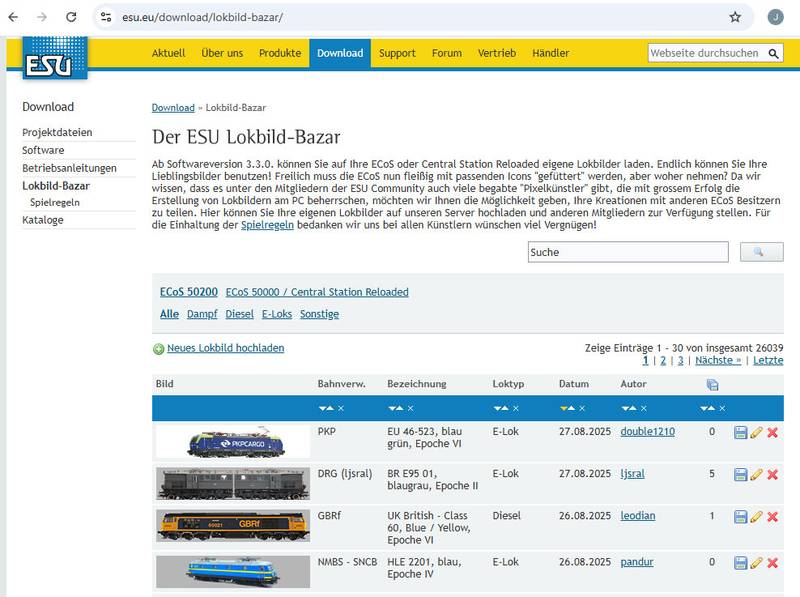Image resolution: width=800 pixels, height=597 pixels.
Task: Open author double1210's profile
Action: click(647, 432)
